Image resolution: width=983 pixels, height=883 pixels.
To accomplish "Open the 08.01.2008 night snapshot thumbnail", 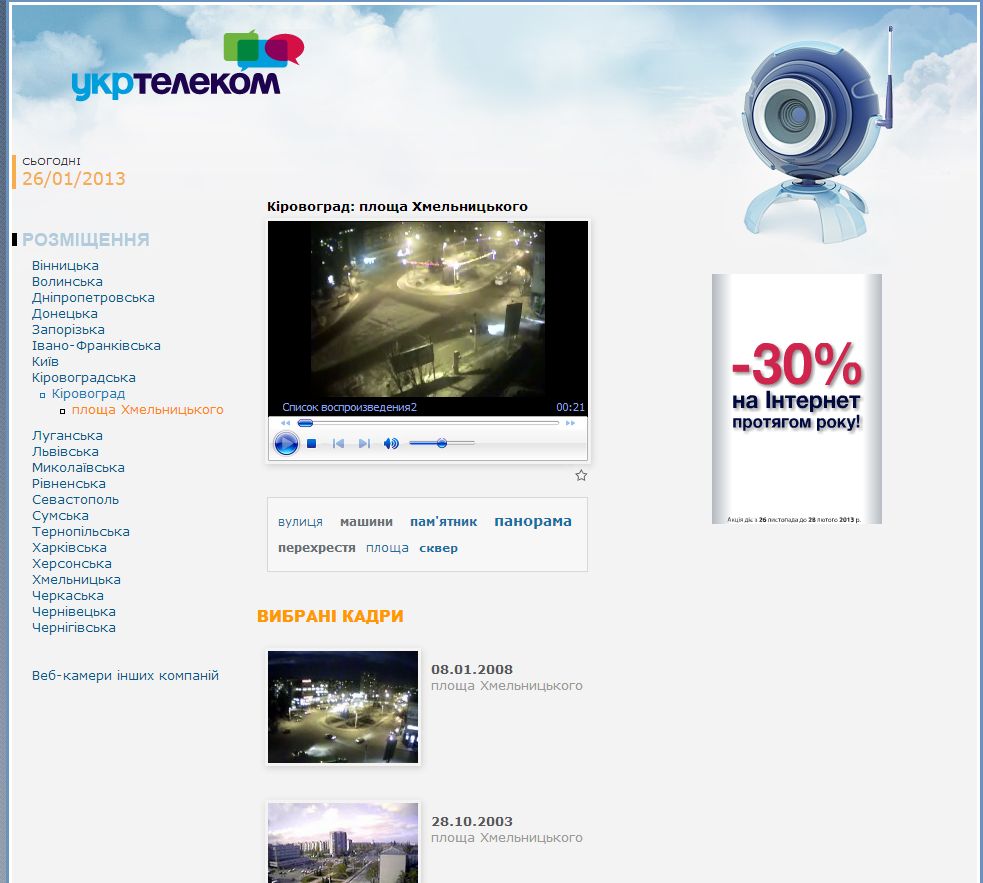I will 343,707.
